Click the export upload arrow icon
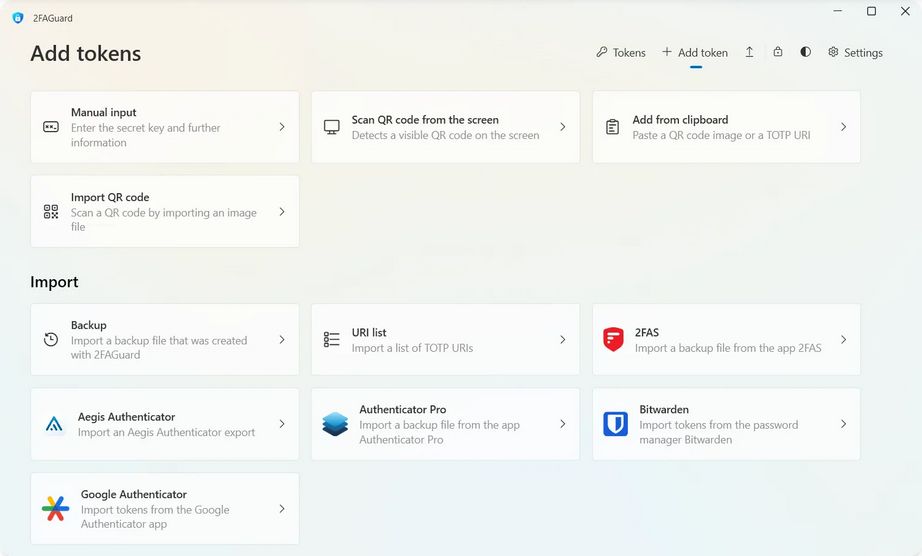 tap(750, 52)
